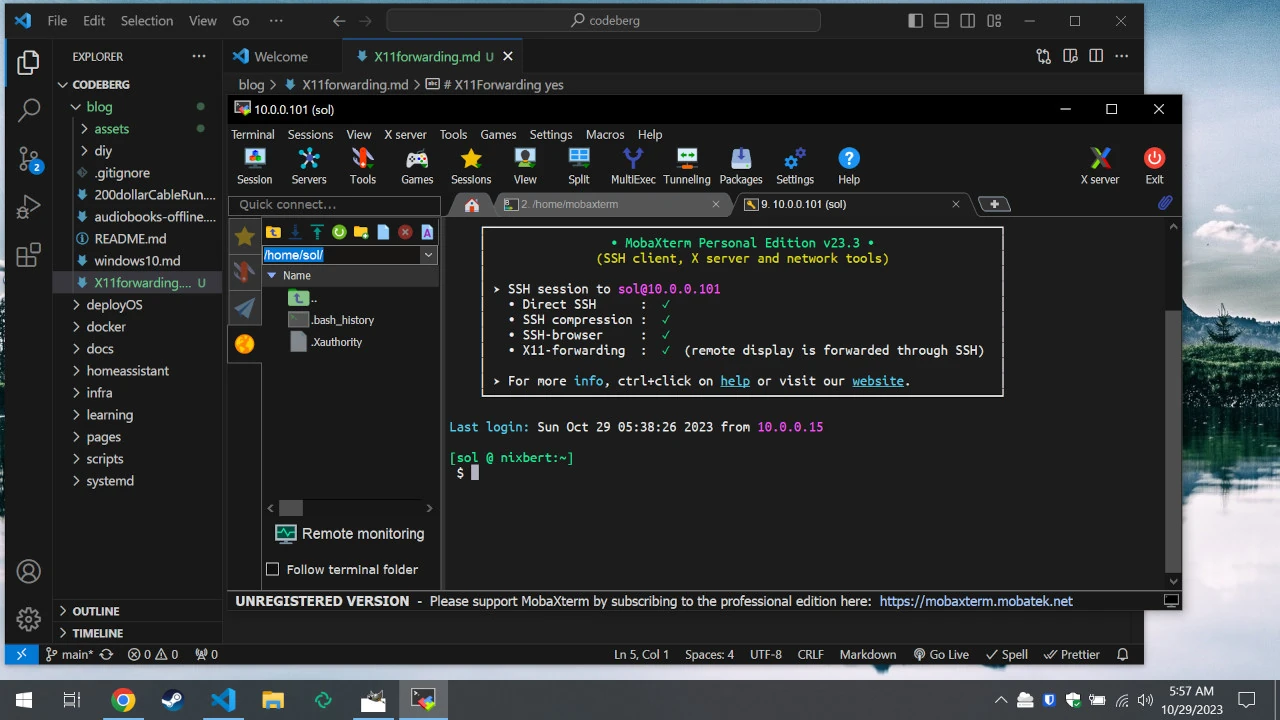Select the .Xauthority file

(x=336, y=342)
